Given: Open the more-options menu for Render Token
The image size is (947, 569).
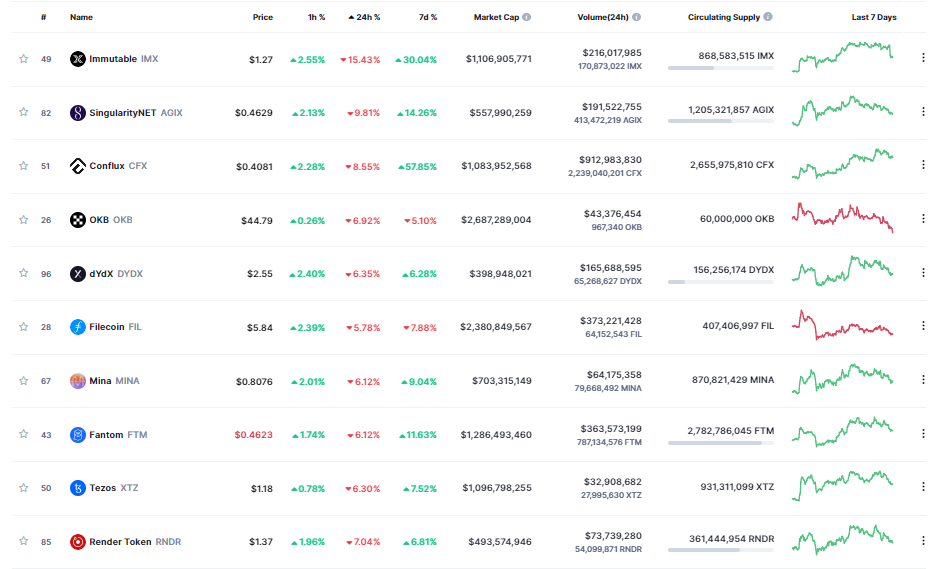Looking at the screenshot, I should coord(923,541).
